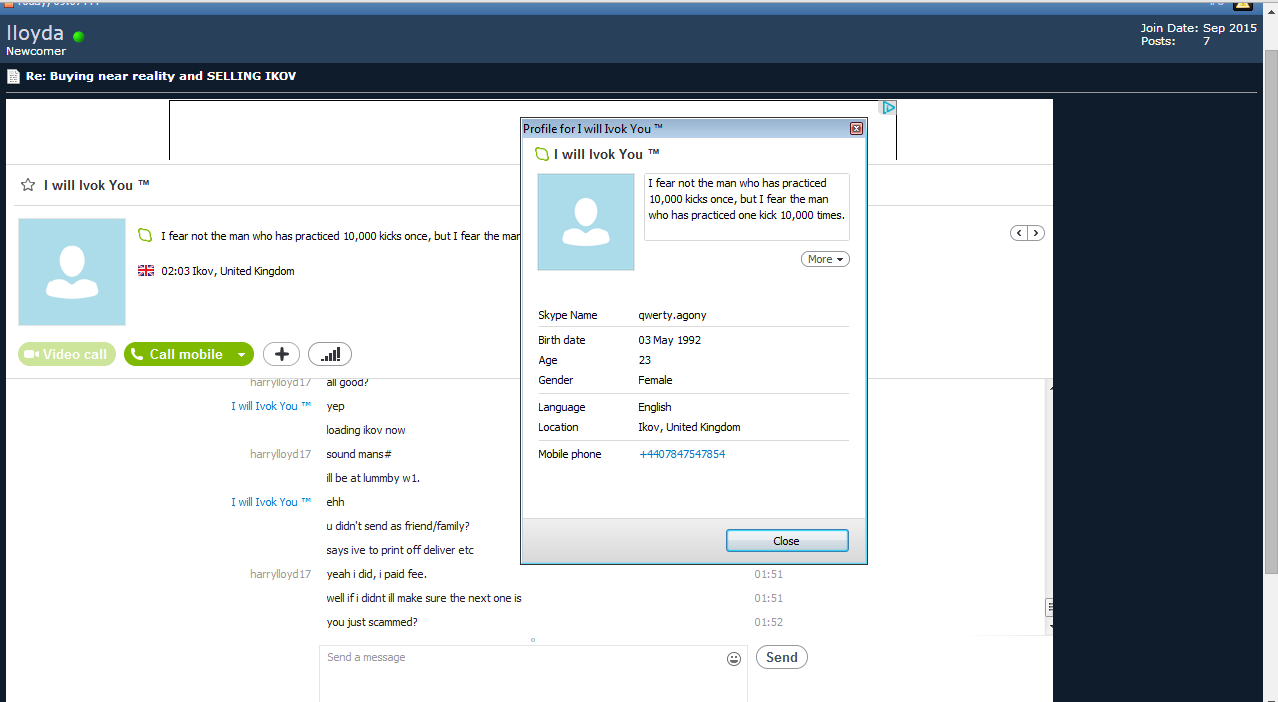
Task: Click the profile avatar in the dialog
Action: point(586,222)
